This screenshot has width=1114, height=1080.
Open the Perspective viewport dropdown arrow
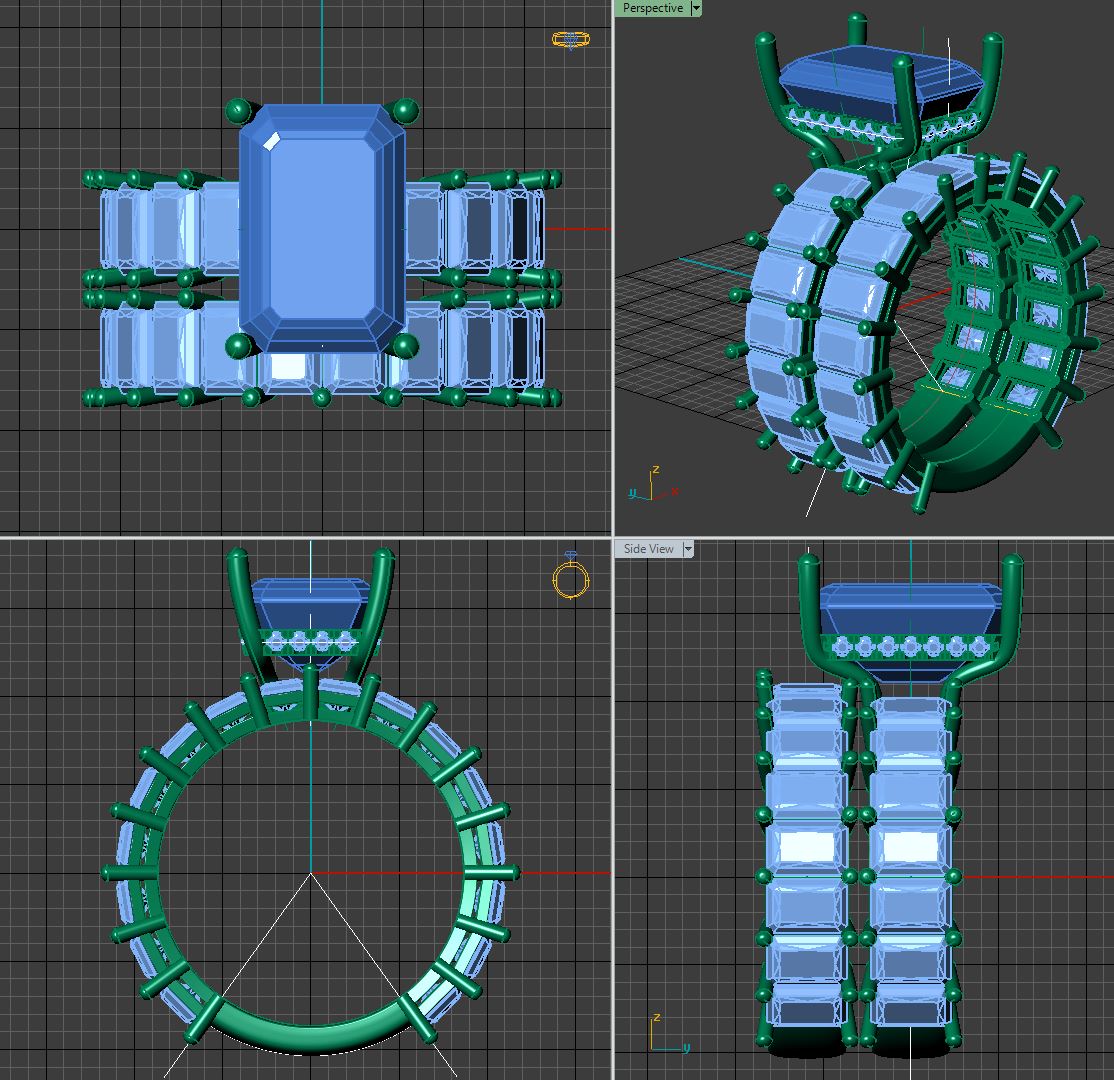[x=696, y=8]
